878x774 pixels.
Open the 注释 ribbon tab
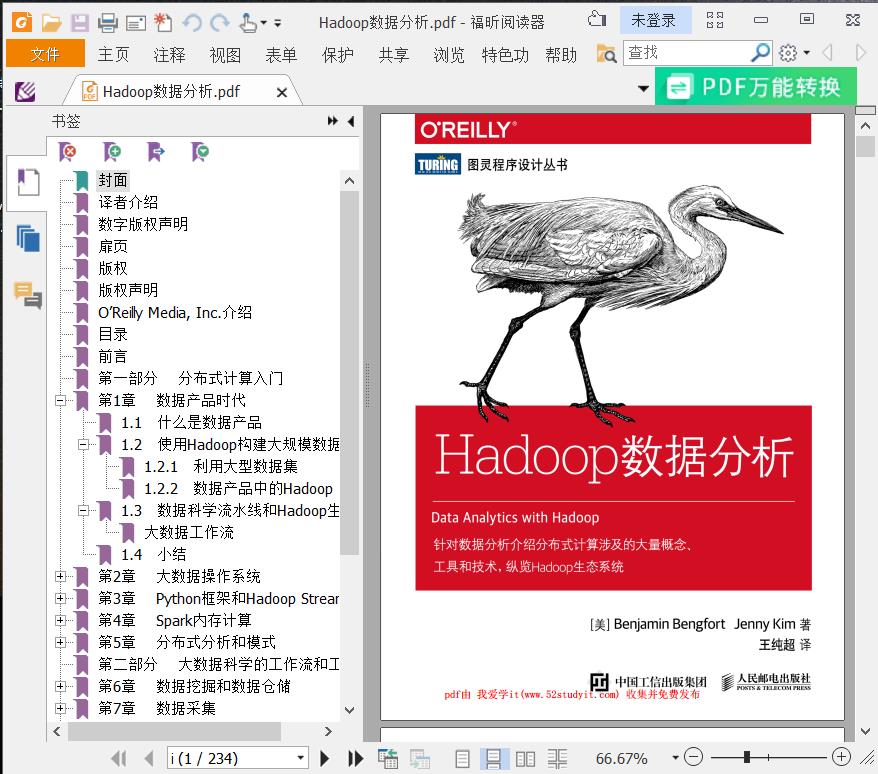pos(169,54)
